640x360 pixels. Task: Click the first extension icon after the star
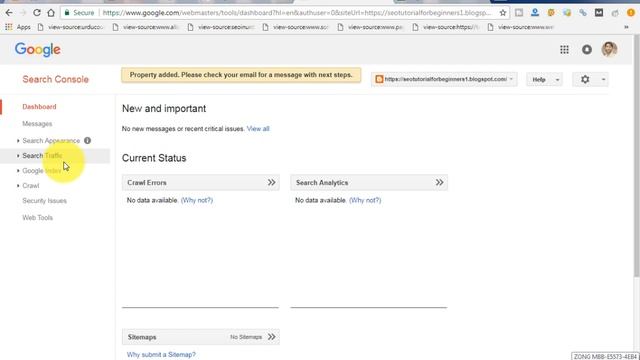(x=519, y=13)
